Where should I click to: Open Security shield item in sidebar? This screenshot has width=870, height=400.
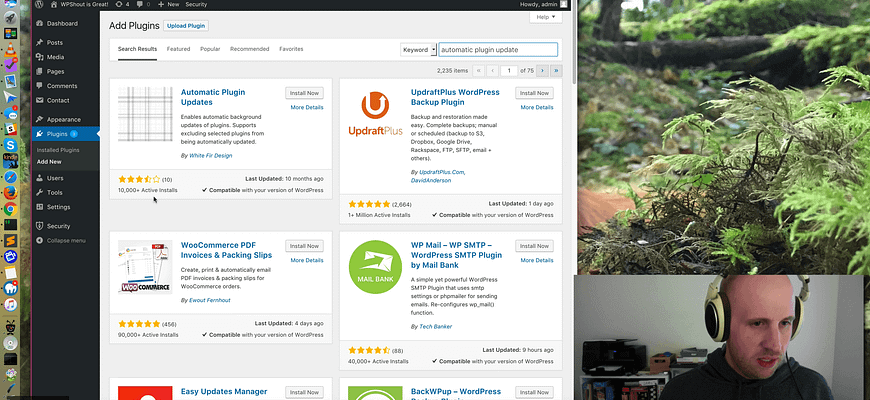pyautogui.click(x=58, y=226)
